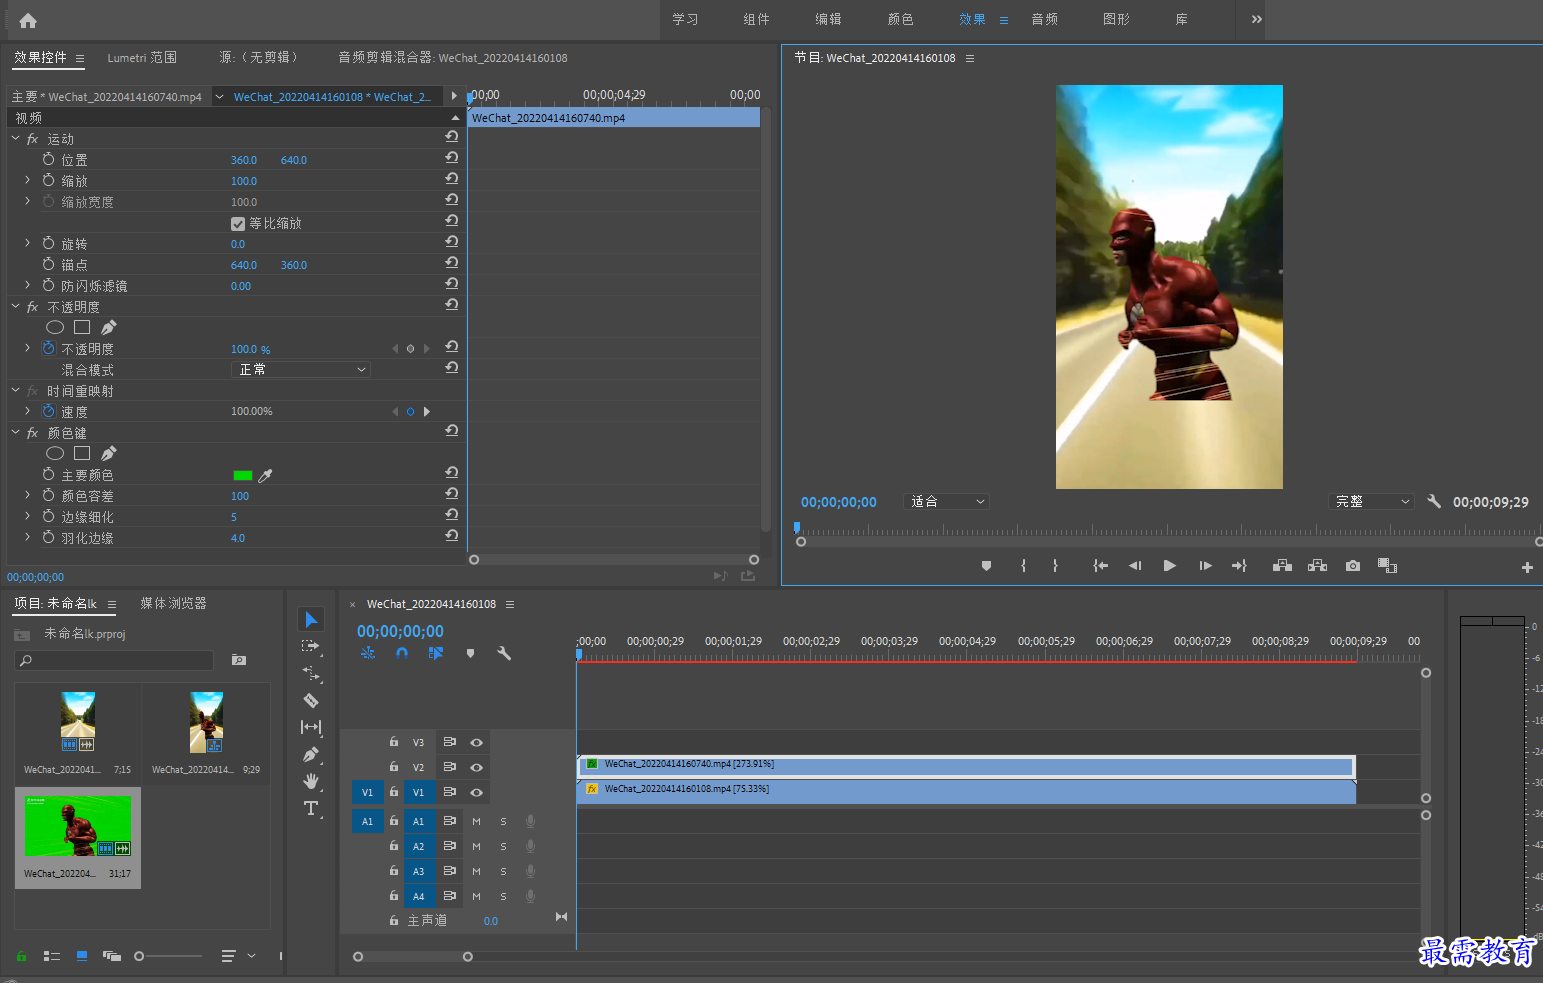This screenshot has height=983, width=1543.
Task: Switch to Editing workspace tab
Action: (x=828, y=19)
